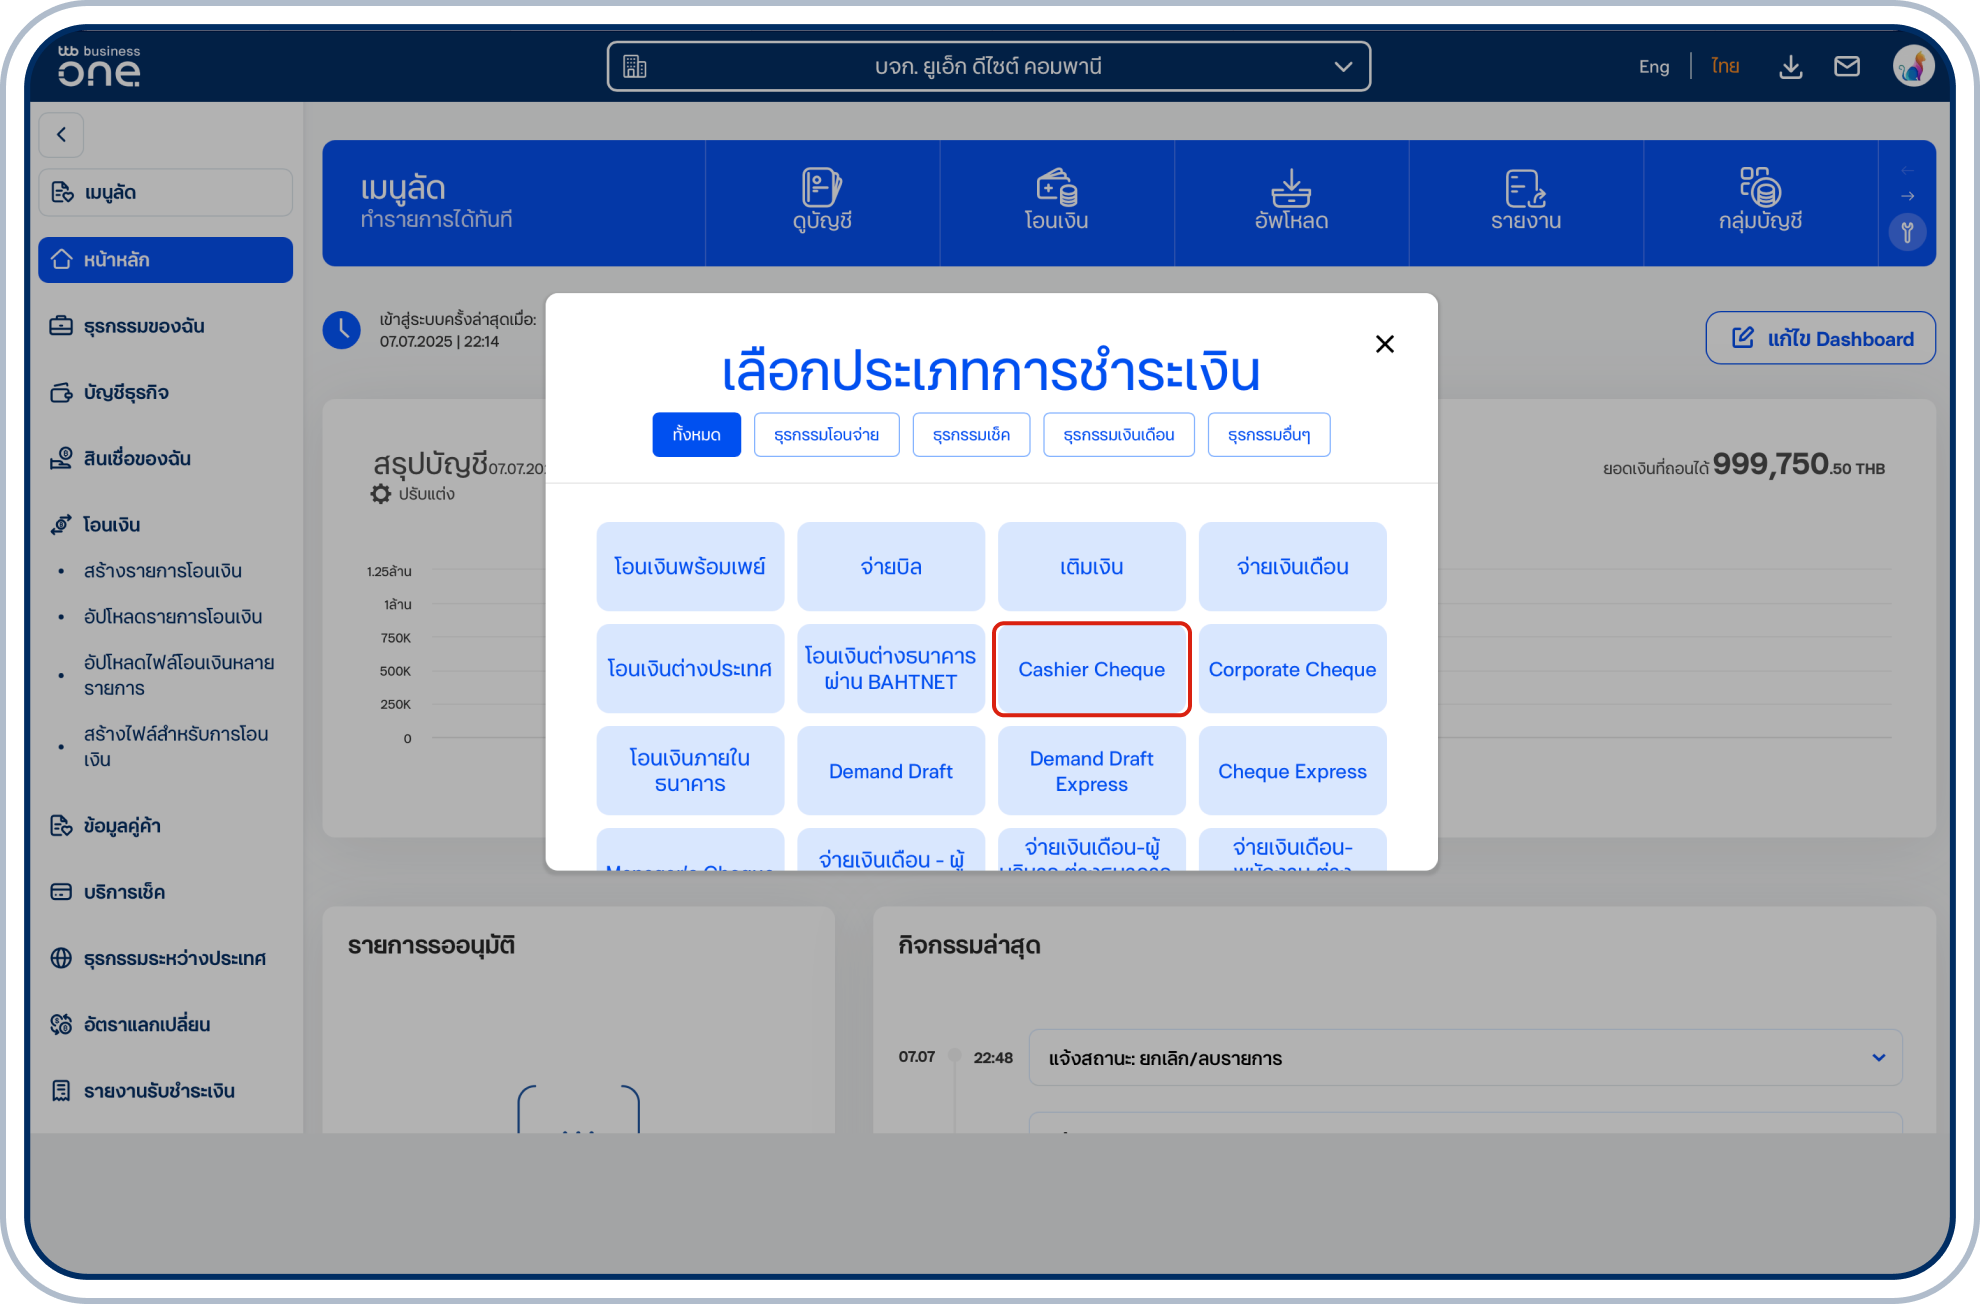Choose Demand Draft payment type

(x=891, y=771)
